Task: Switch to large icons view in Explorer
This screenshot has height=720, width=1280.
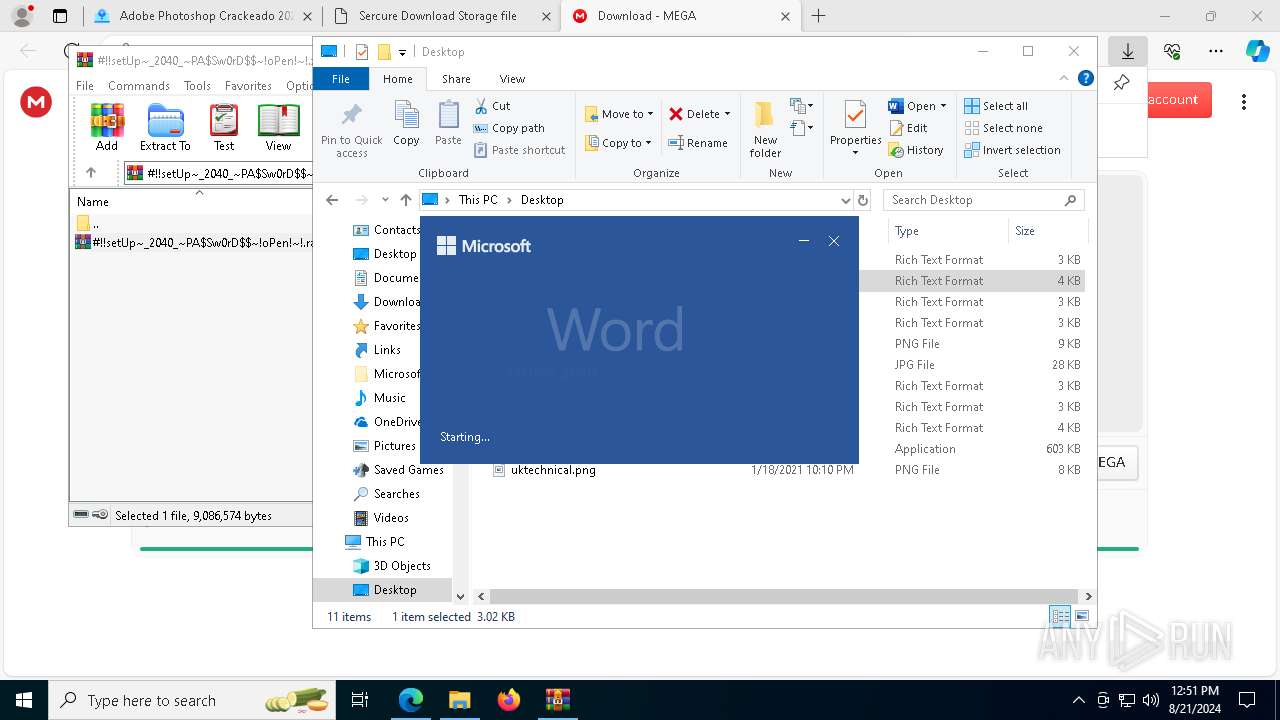Action: point(1081,616)
